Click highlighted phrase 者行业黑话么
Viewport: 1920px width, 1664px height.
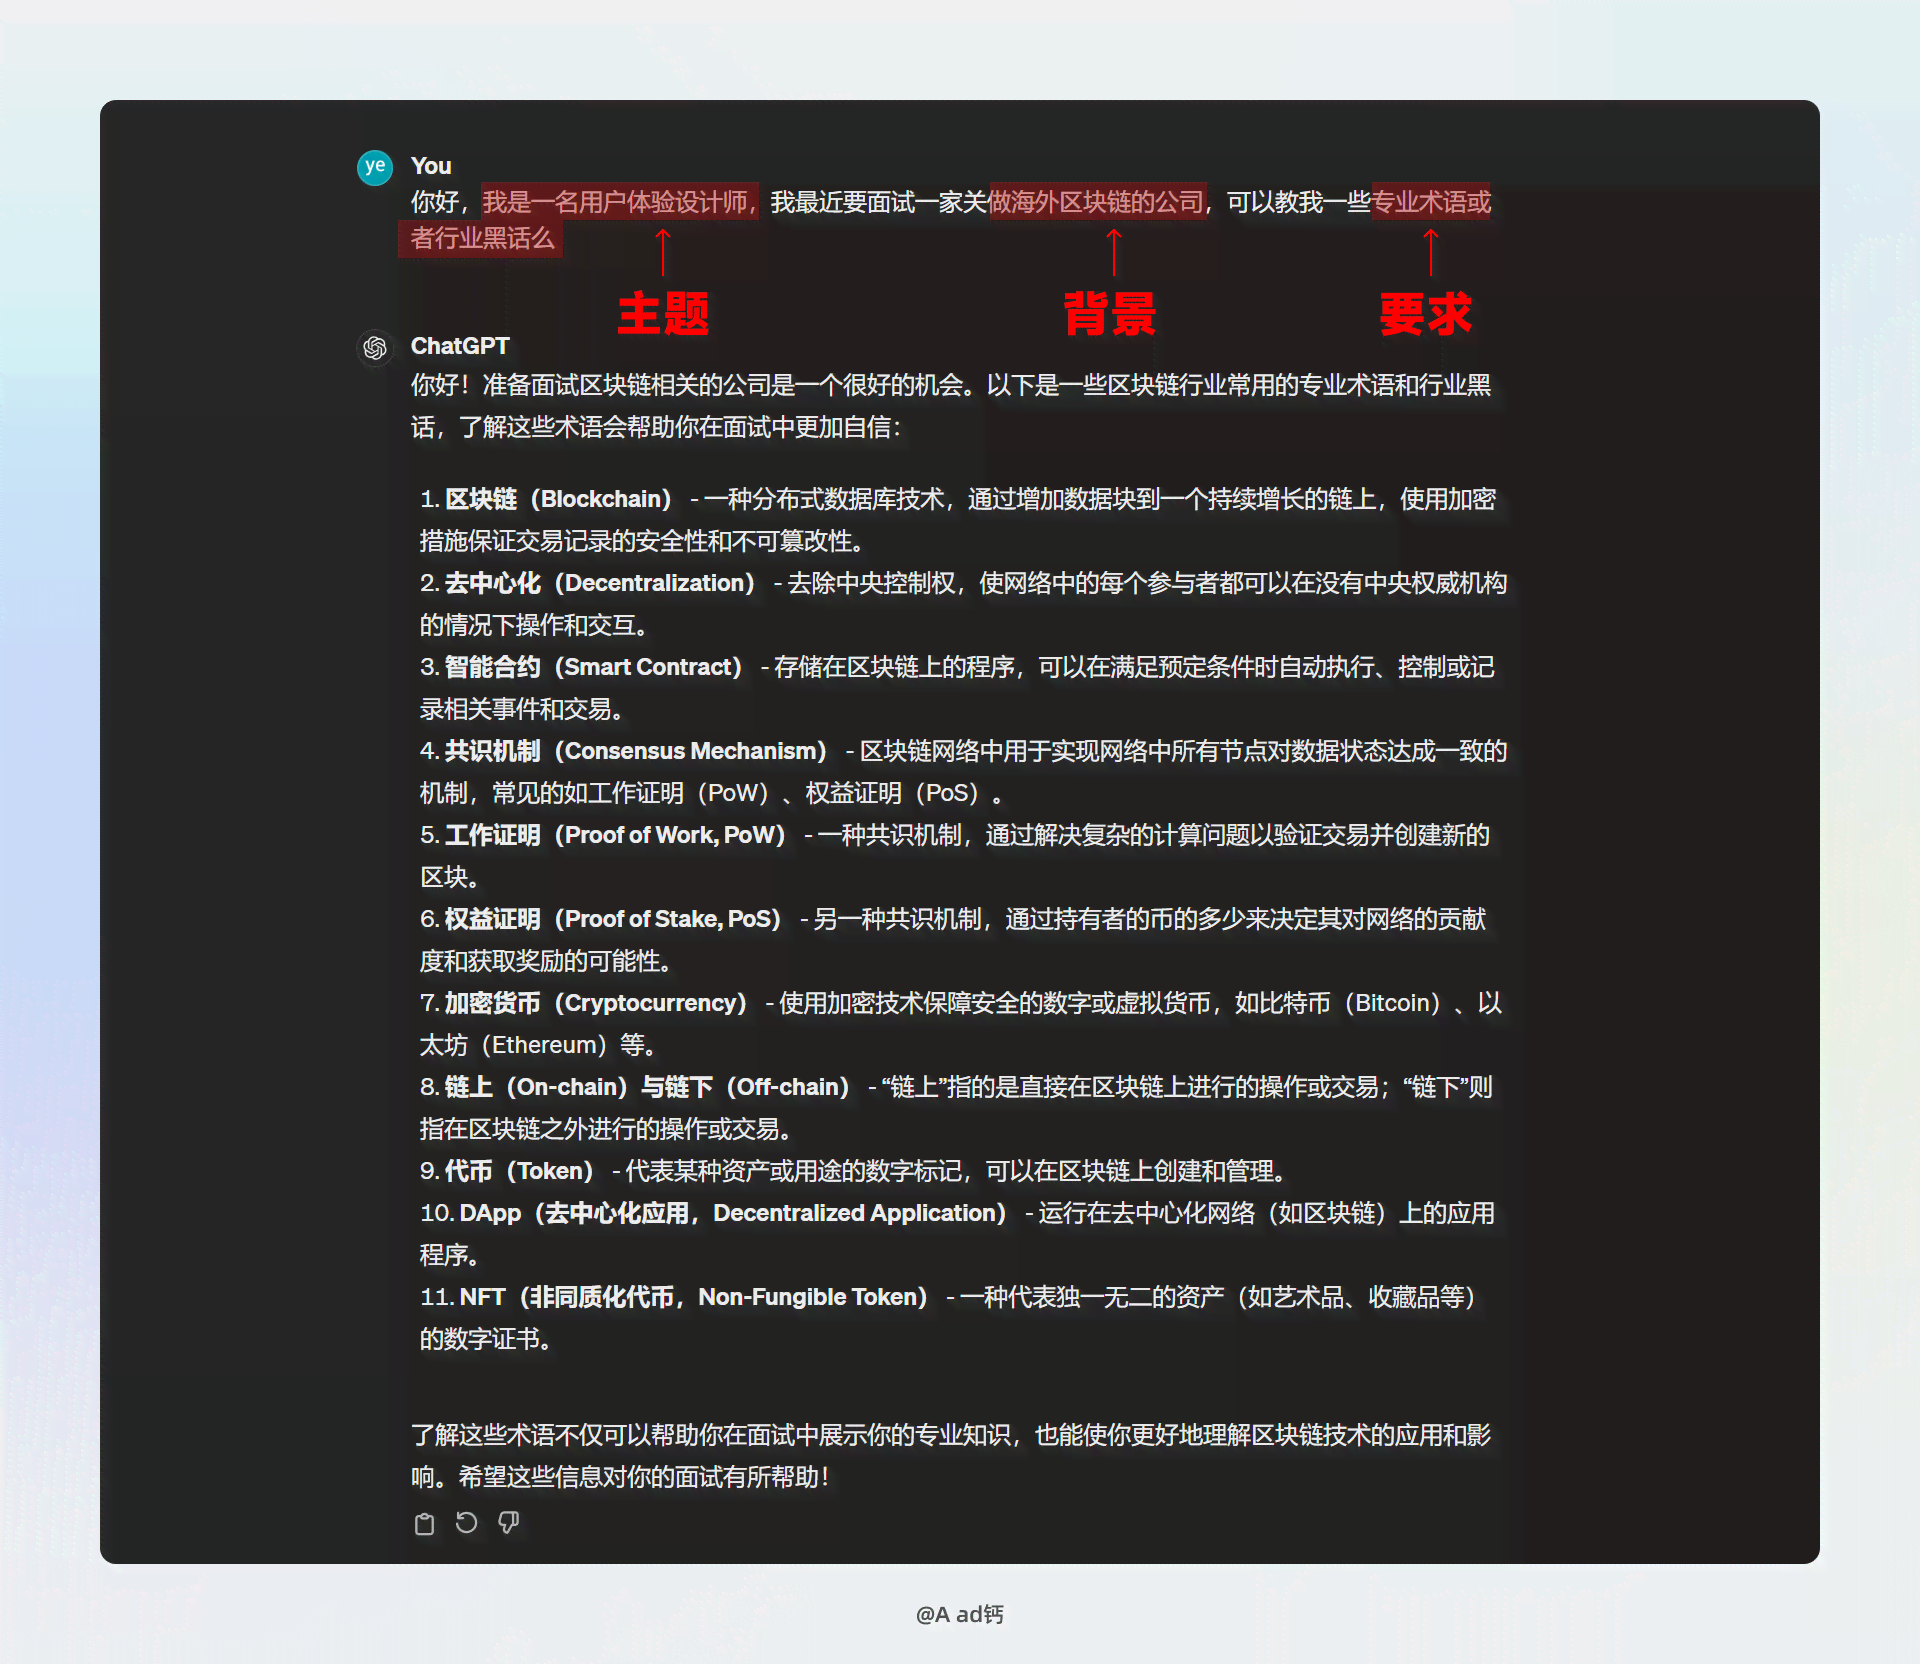click(x=481, y=238)
